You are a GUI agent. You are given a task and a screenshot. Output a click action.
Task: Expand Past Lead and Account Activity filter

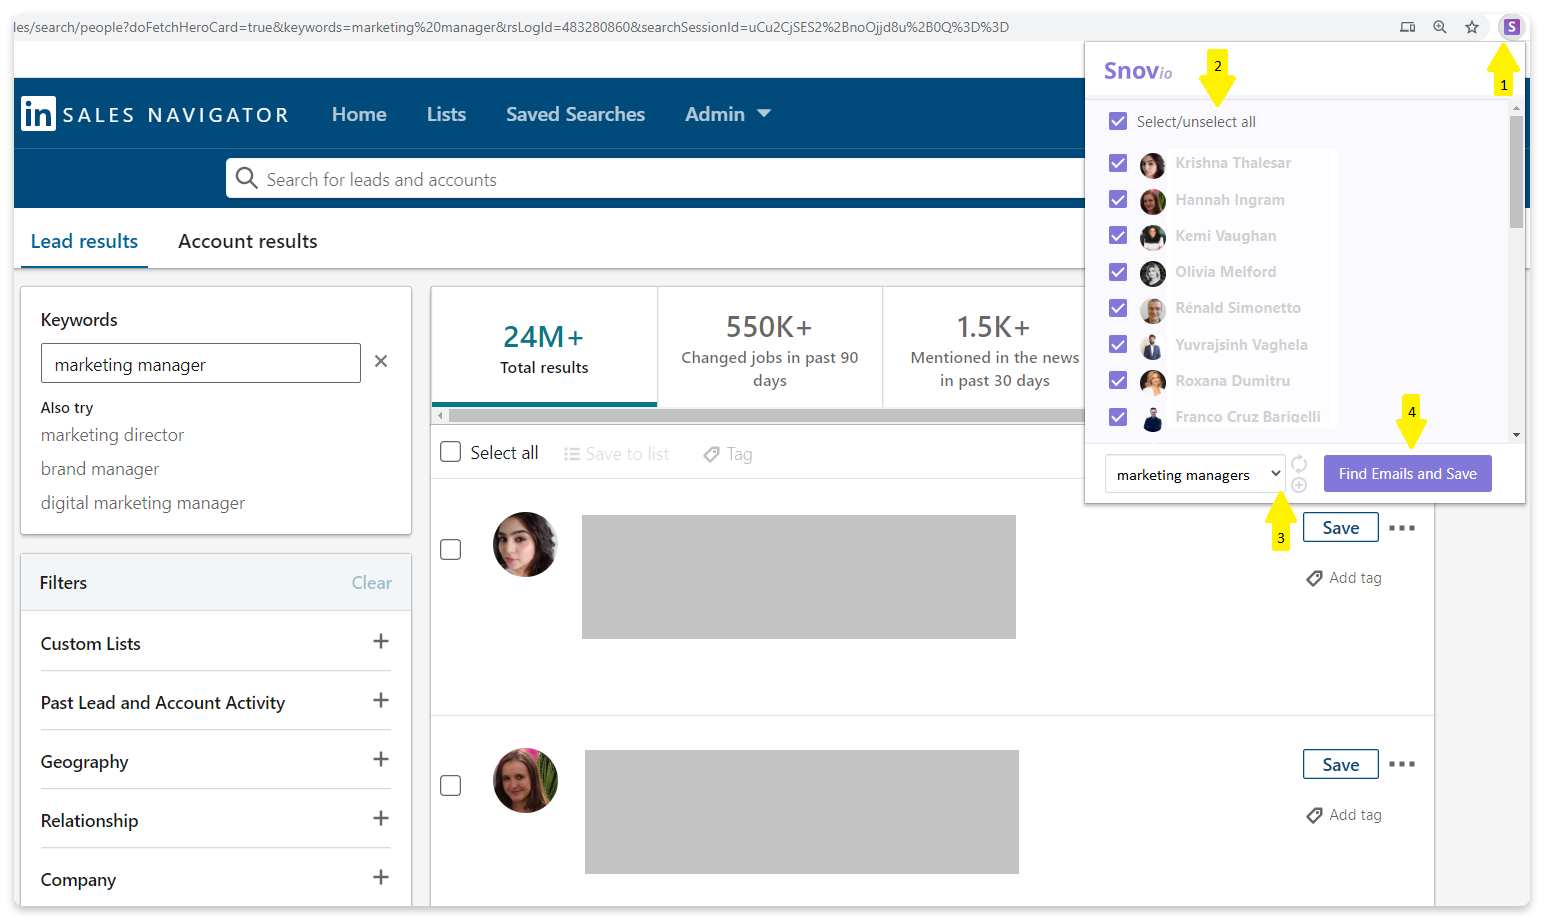[x=381, y=700]
